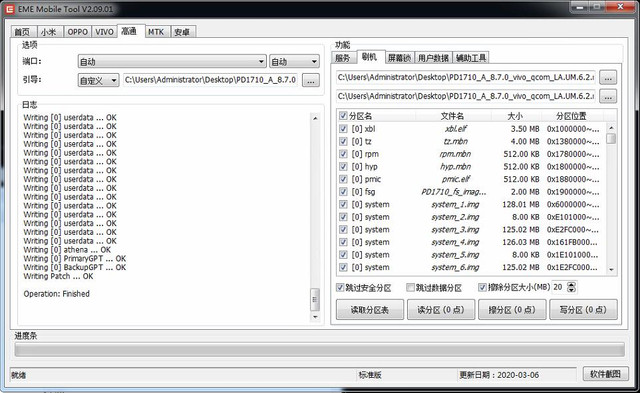
Task: Open the VIVO tab
Action: [x=104, y=32]
